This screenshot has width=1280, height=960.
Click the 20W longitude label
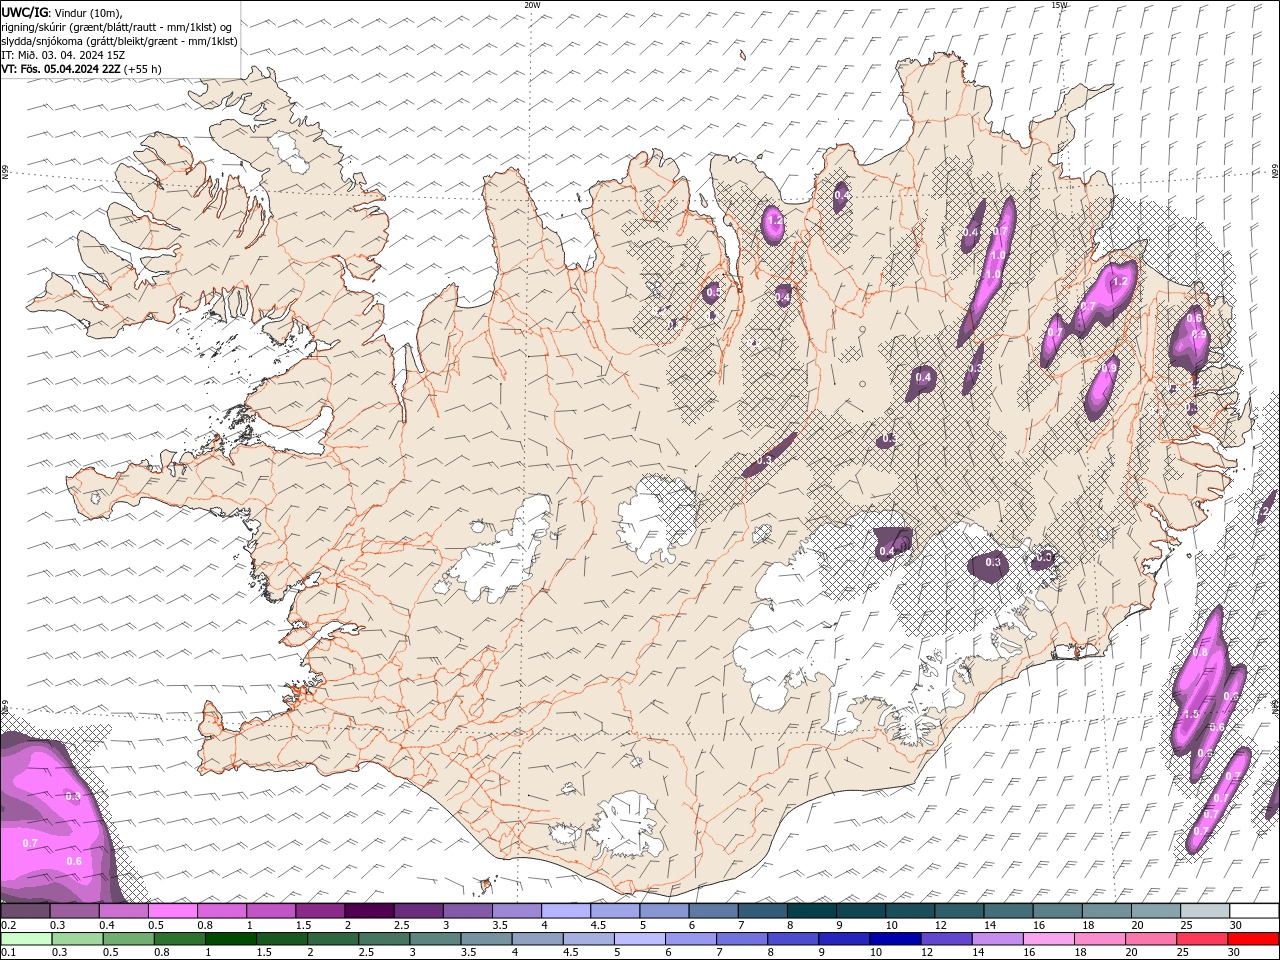(532, 5)
